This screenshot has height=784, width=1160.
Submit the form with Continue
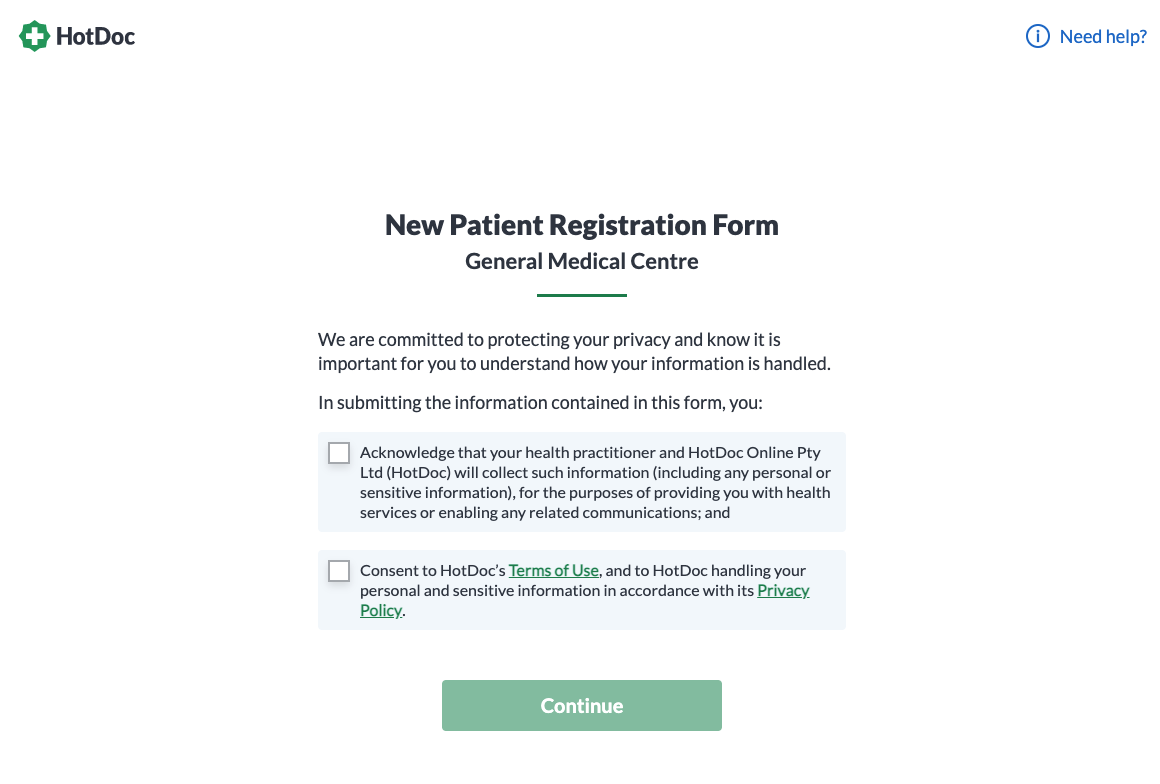[581, 705]
